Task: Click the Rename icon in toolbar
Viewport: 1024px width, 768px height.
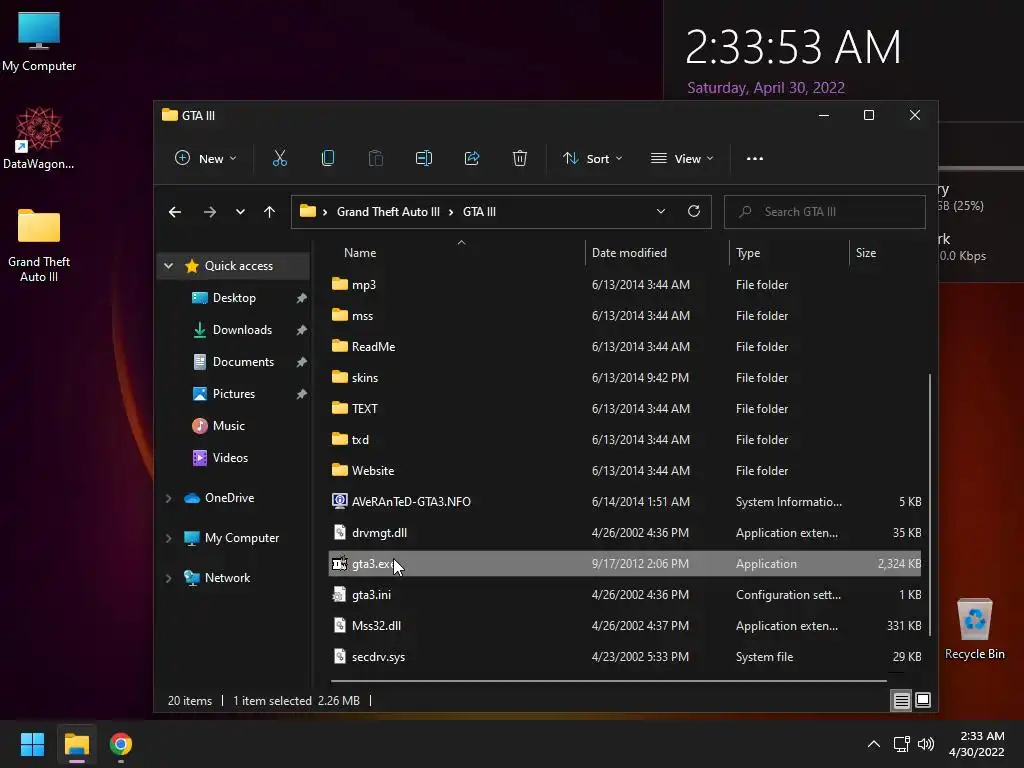Action: [424, 158]
